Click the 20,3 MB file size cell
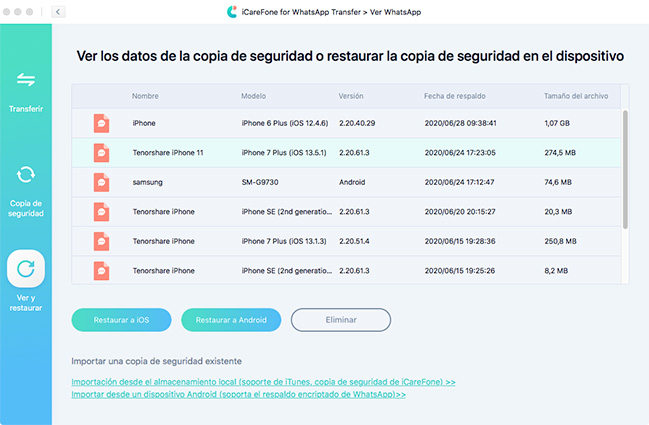 click(558, 212)
